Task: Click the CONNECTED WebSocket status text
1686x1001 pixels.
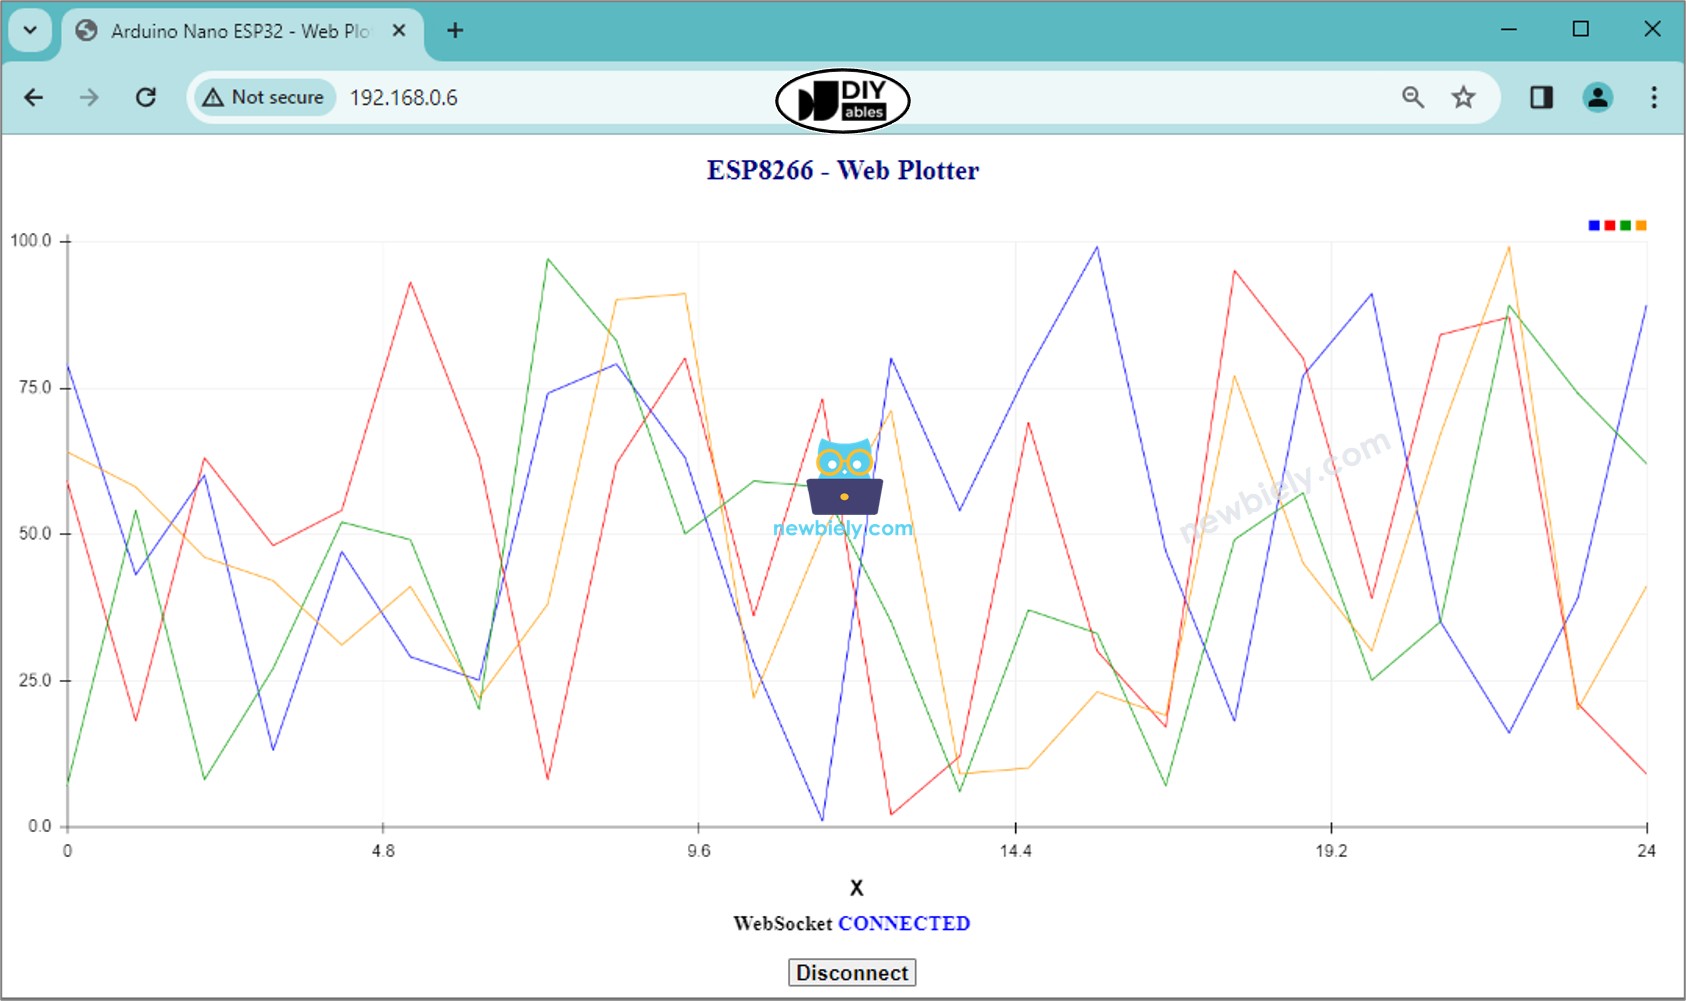Action: 904,923
